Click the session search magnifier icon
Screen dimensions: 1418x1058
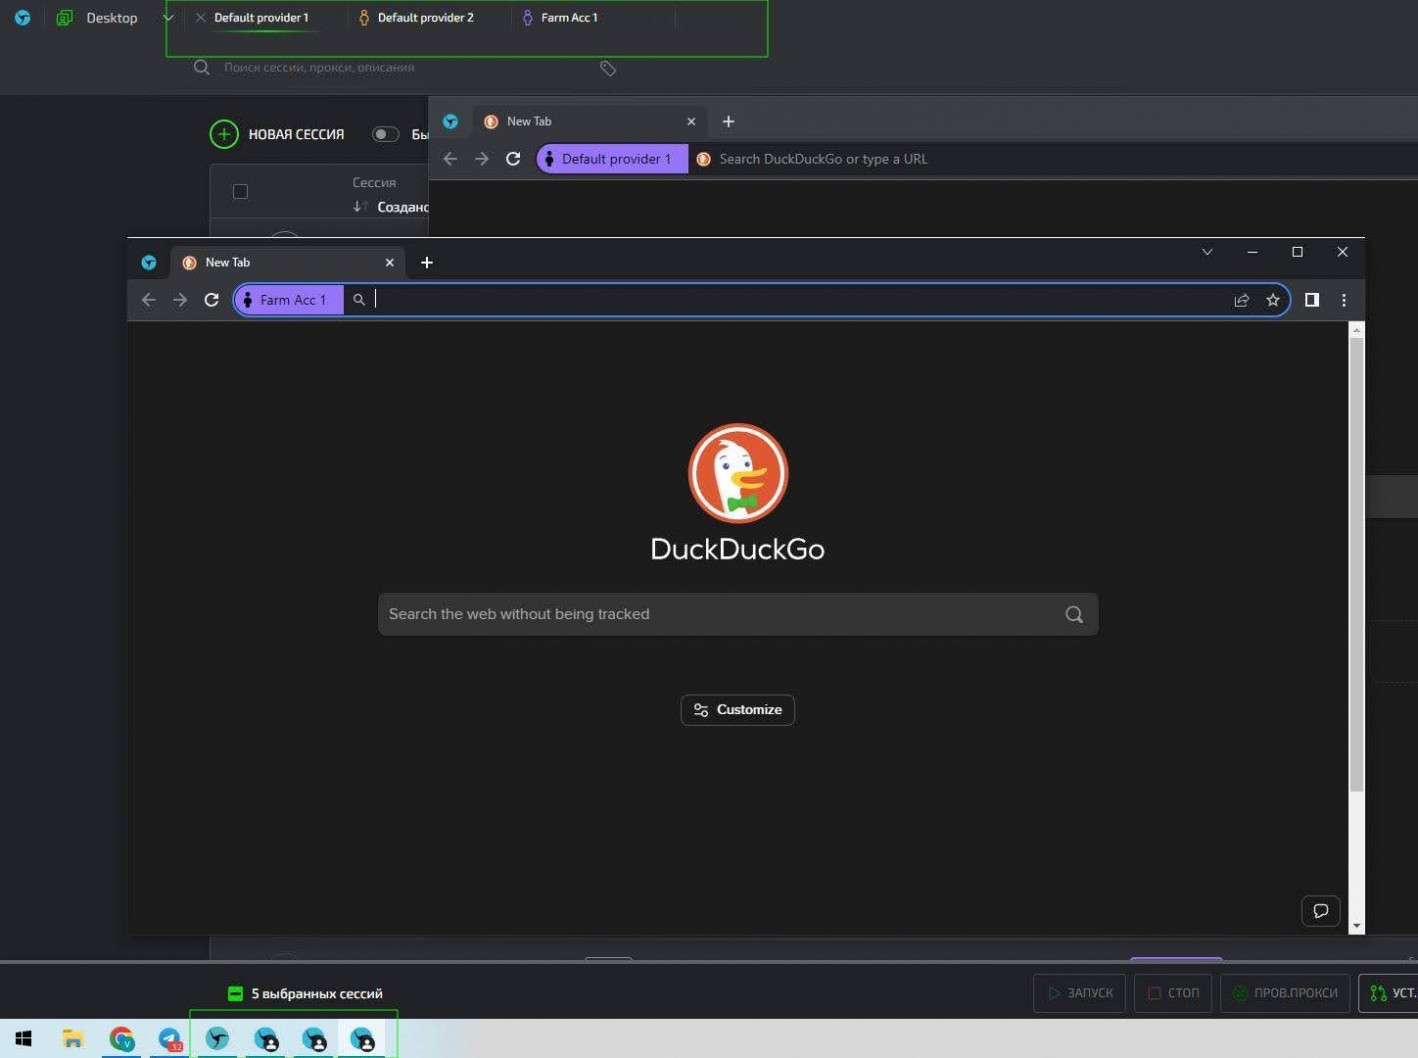[x=202, y=67]
